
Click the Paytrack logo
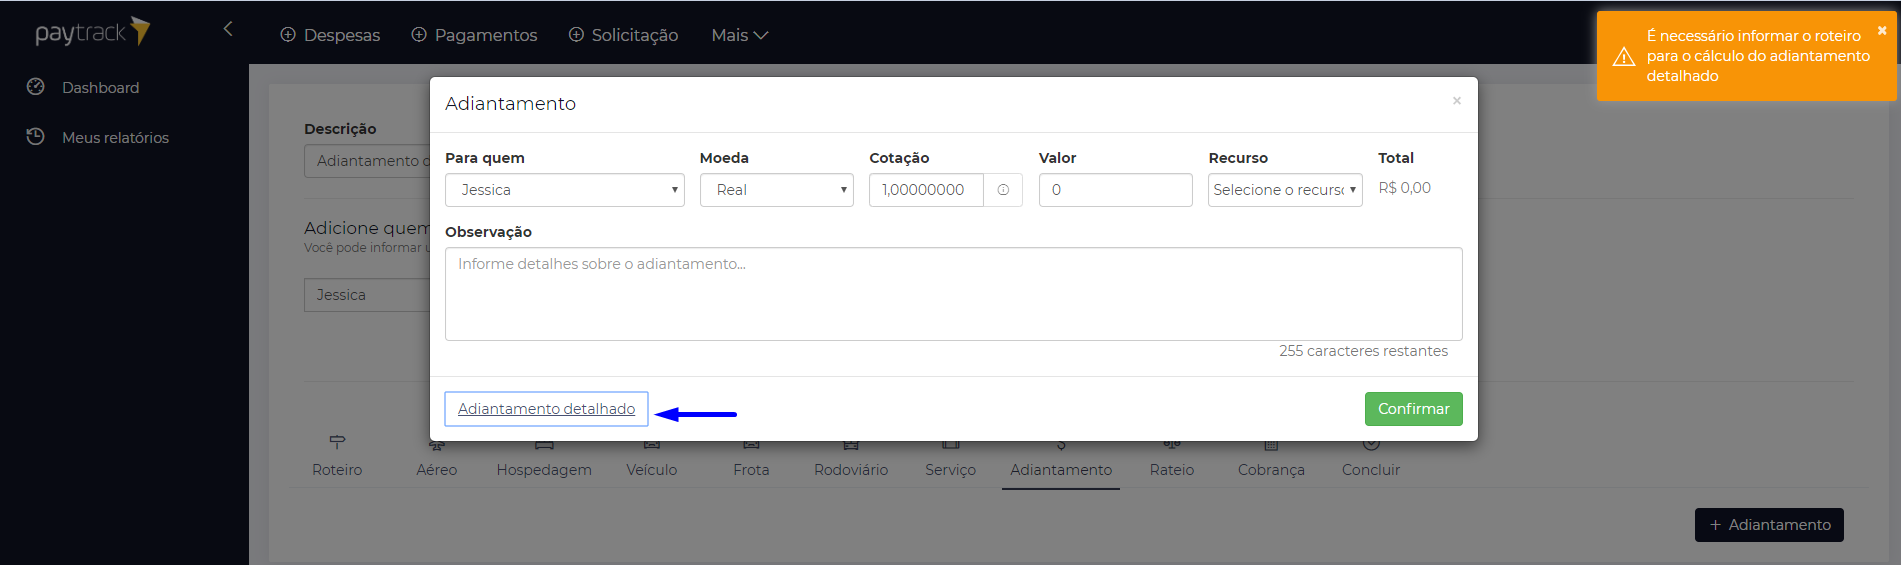point(92,33)
